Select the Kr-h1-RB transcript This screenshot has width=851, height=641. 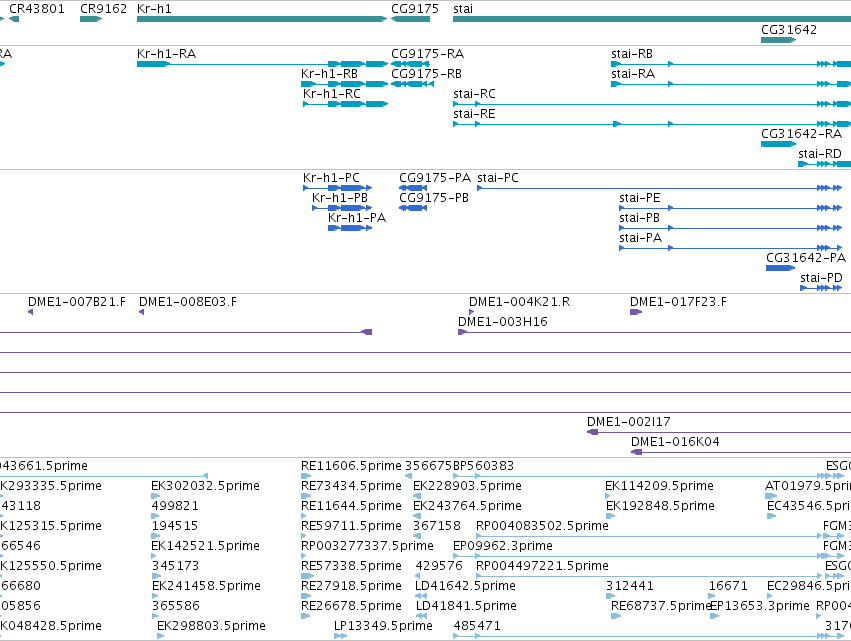click(x=344, y=84)
